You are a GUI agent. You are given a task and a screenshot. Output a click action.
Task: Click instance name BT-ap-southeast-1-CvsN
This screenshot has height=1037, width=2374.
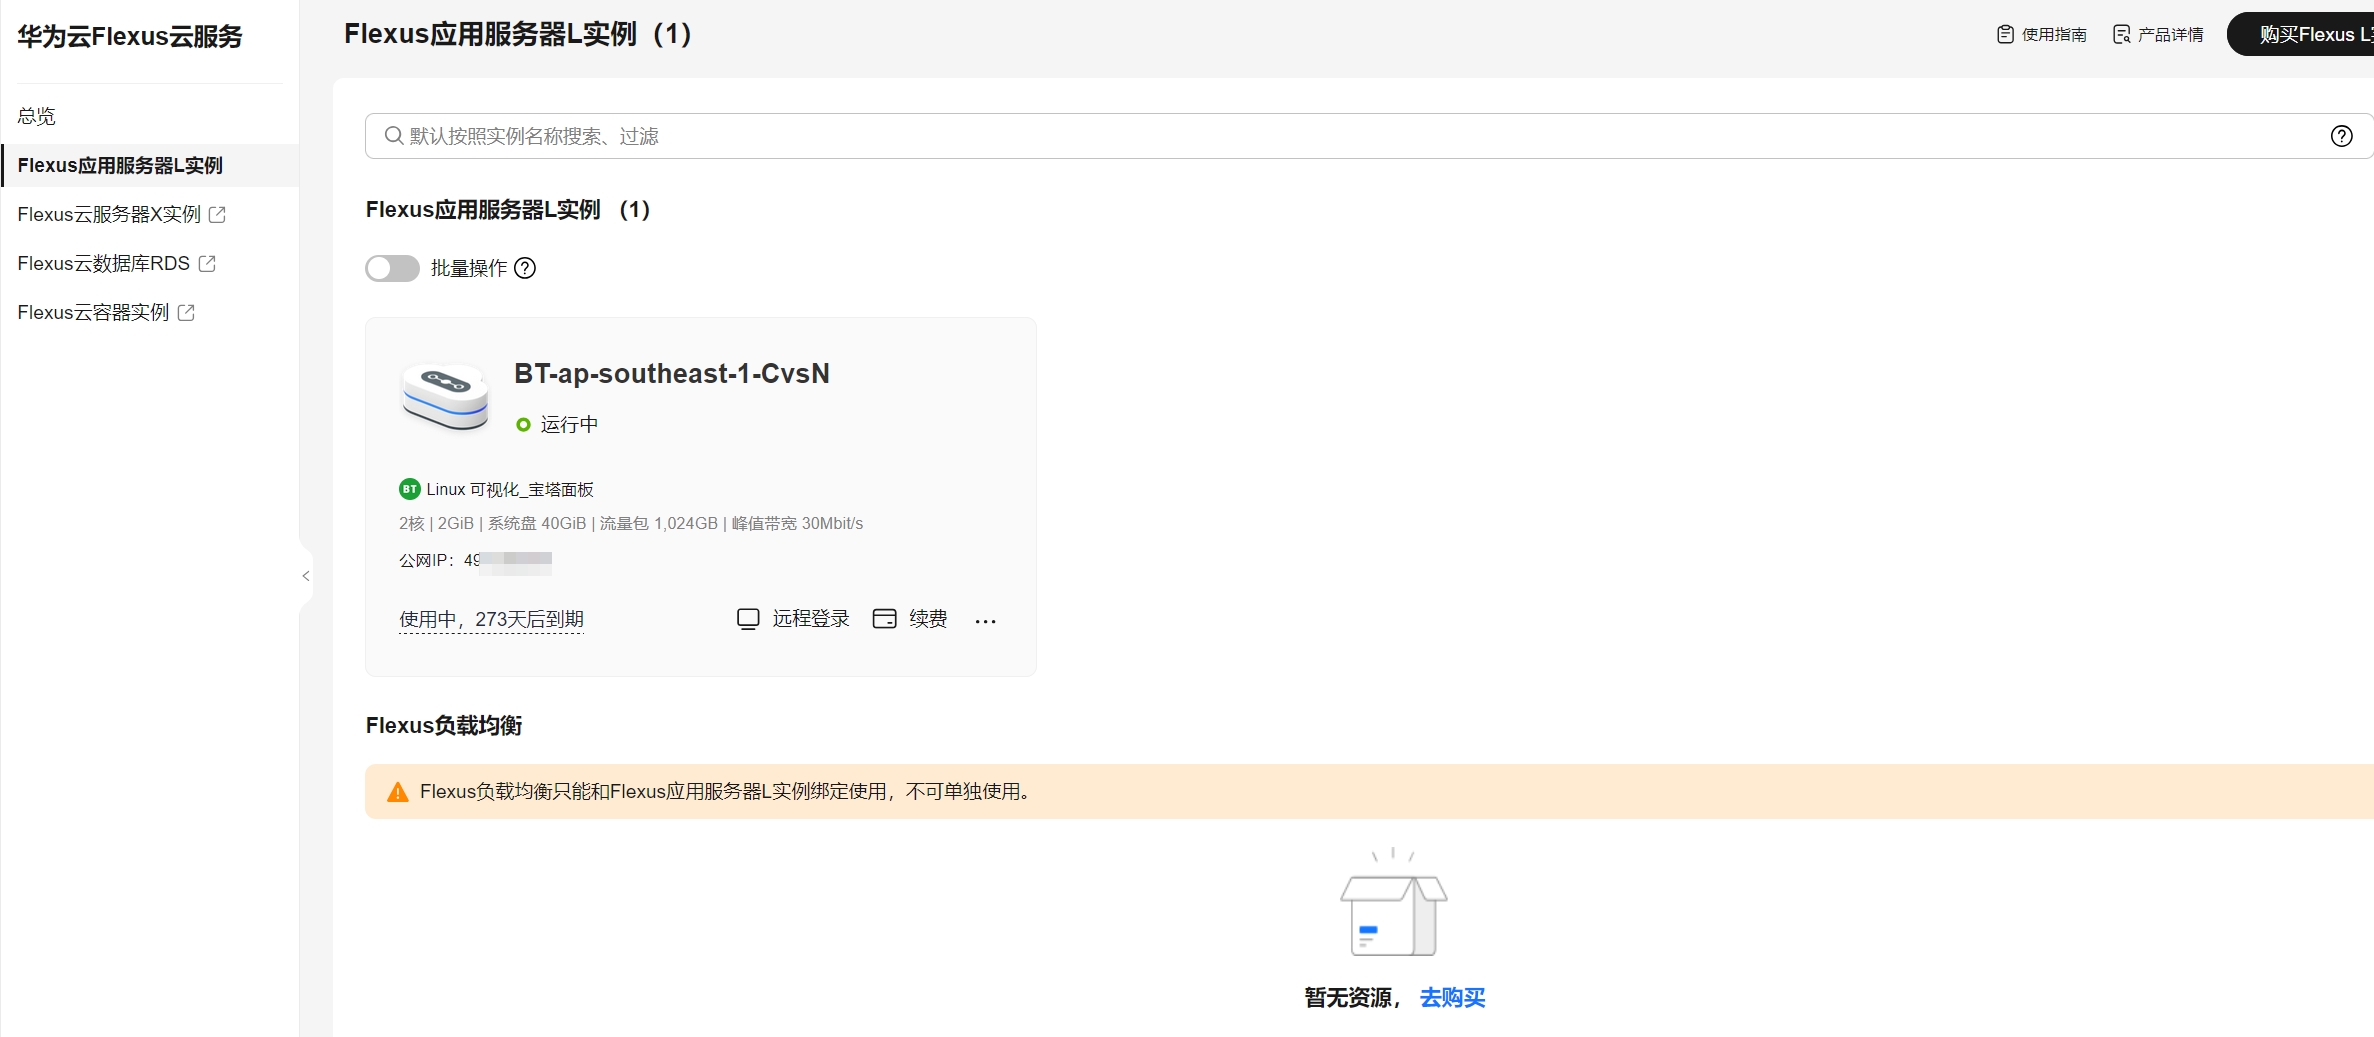click(672, 374)
